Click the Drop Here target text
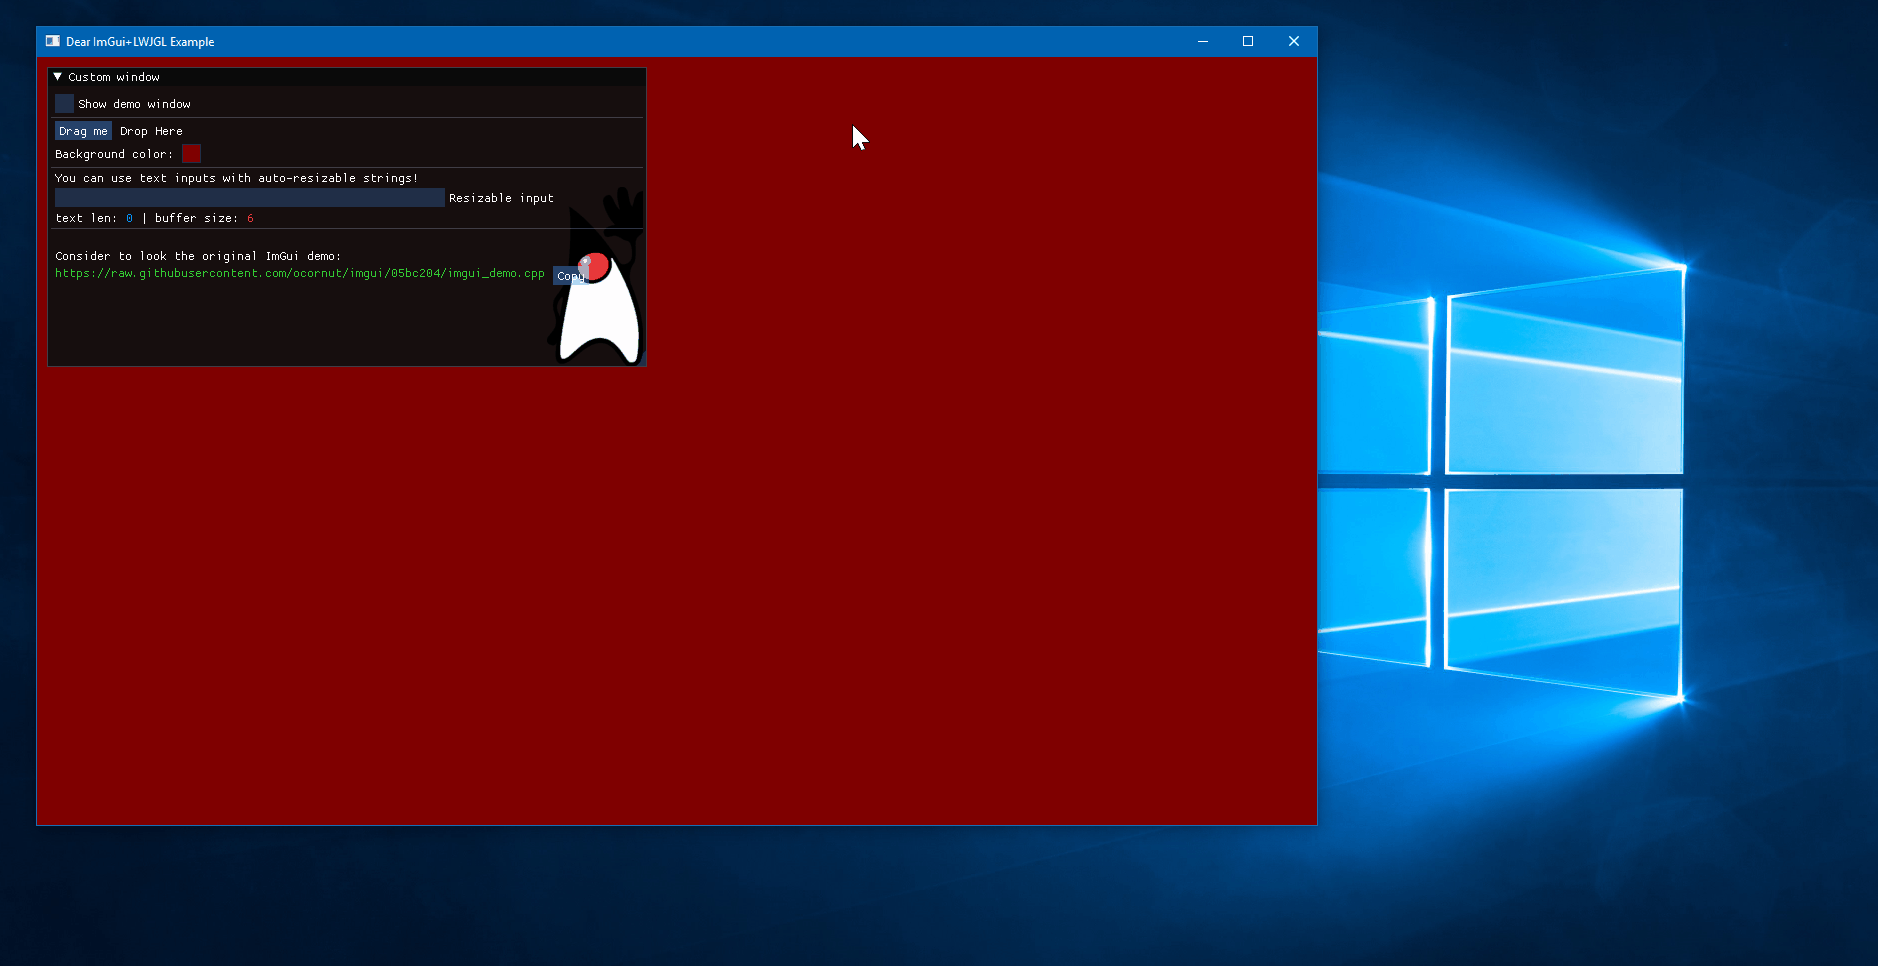The height and width of the screenshot is (966, 1878). [x=151, y=131]
